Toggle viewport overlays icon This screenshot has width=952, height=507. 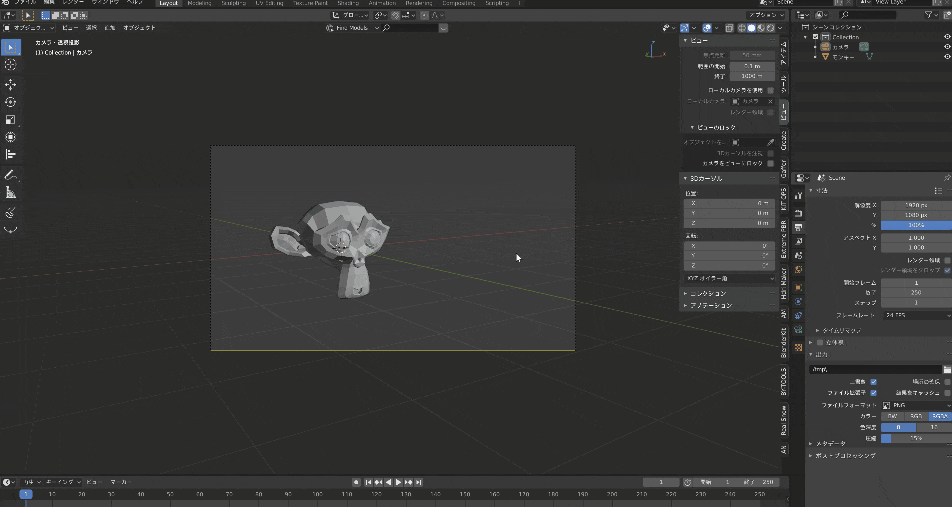click(x=707, y=28)
